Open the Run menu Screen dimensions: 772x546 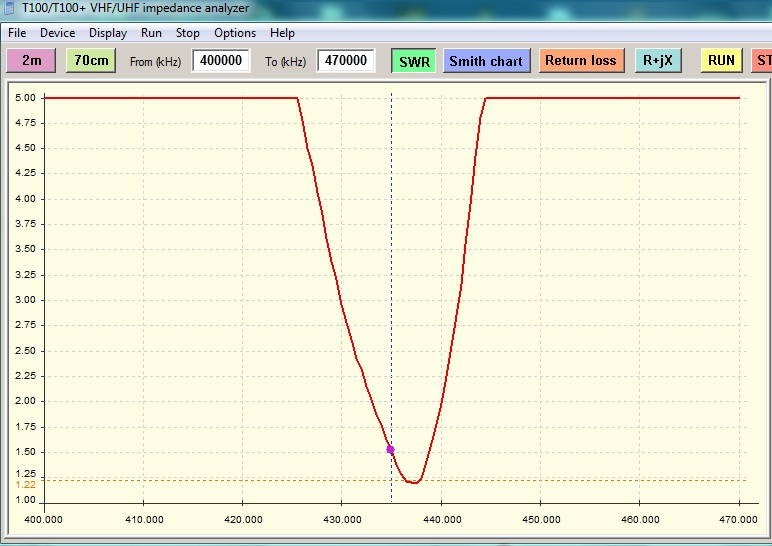click(x=151, y=33)
